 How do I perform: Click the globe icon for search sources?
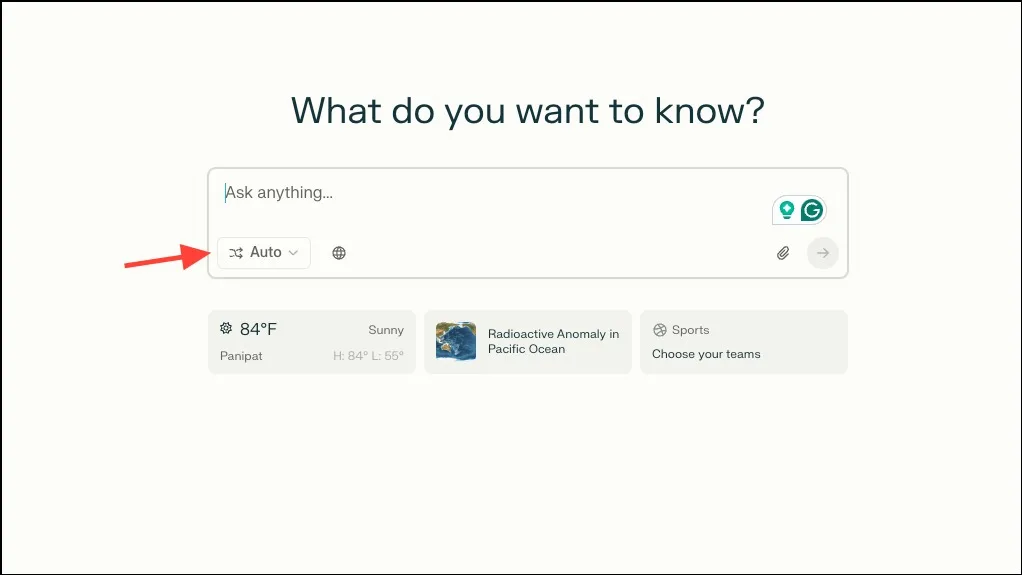coord(339,253)
